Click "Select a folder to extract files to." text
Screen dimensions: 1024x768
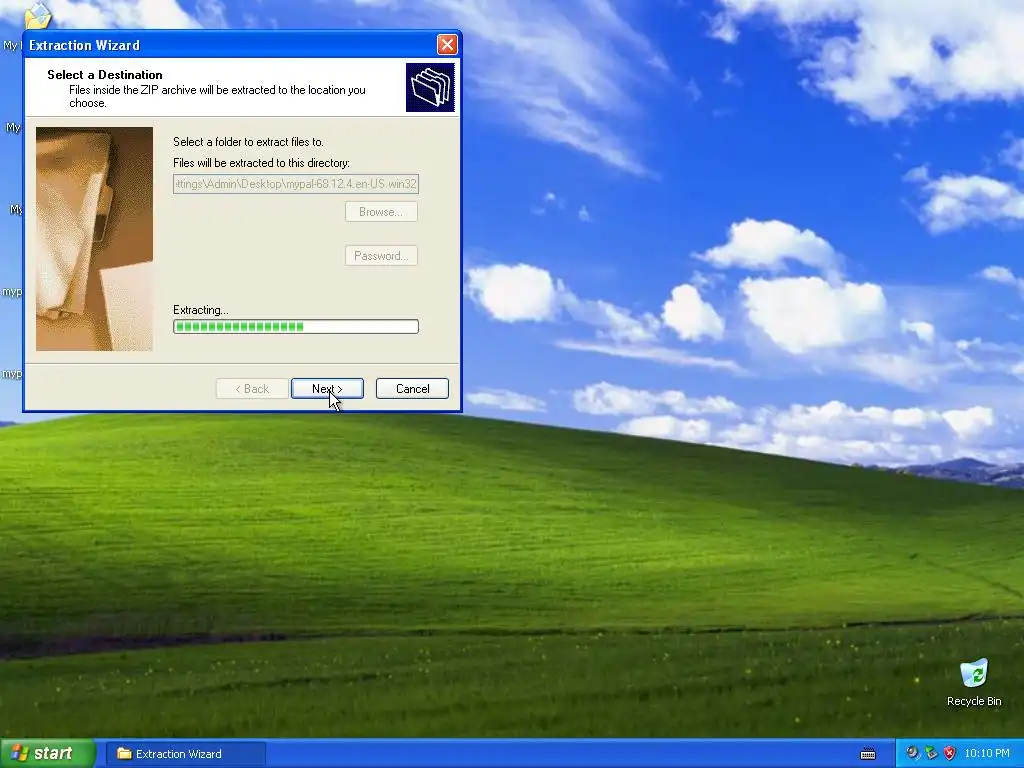point(248,142)
